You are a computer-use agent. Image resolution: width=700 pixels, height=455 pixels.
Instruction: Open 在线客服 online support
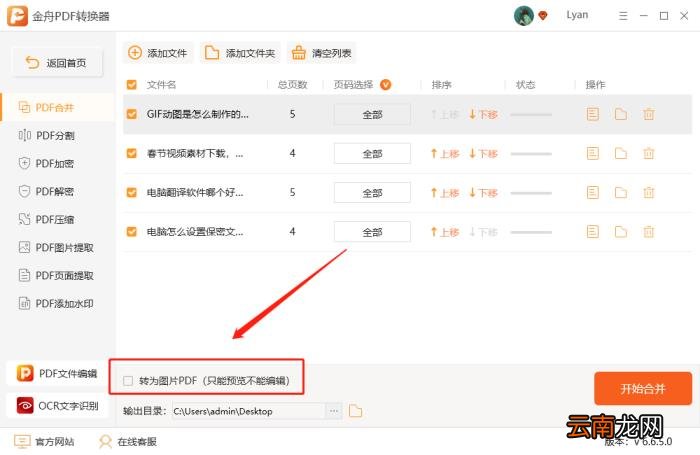(x=128, y=442)
